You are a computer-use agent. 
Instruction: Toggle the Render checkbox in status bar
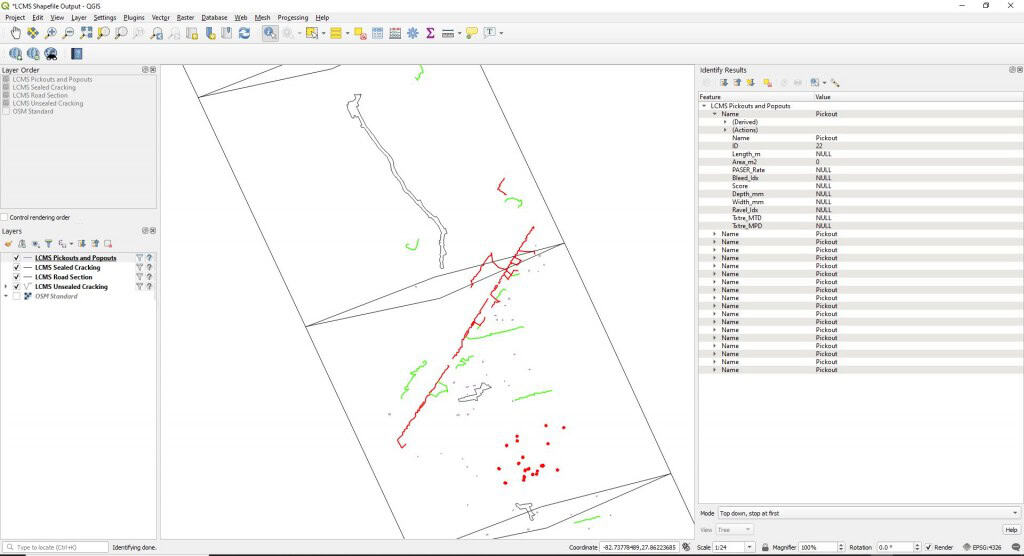point(928,548)
